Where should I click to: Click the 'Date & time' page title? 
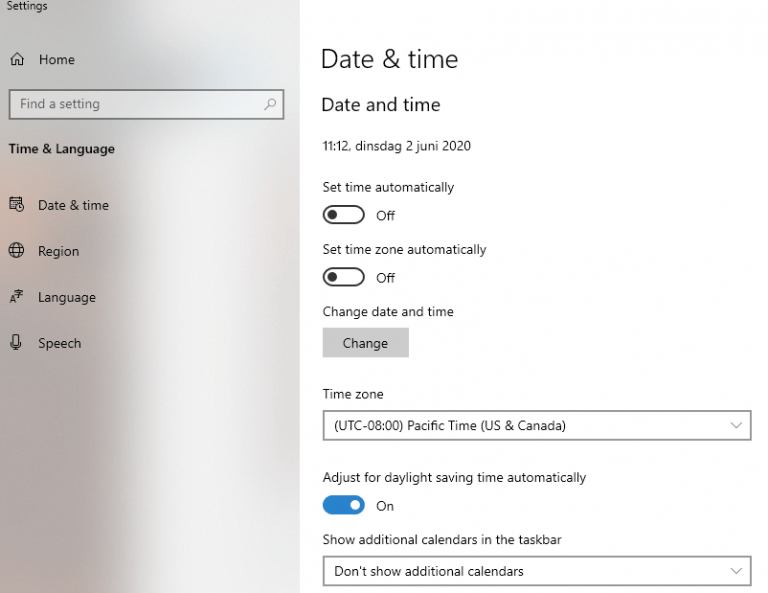[389, 59]
